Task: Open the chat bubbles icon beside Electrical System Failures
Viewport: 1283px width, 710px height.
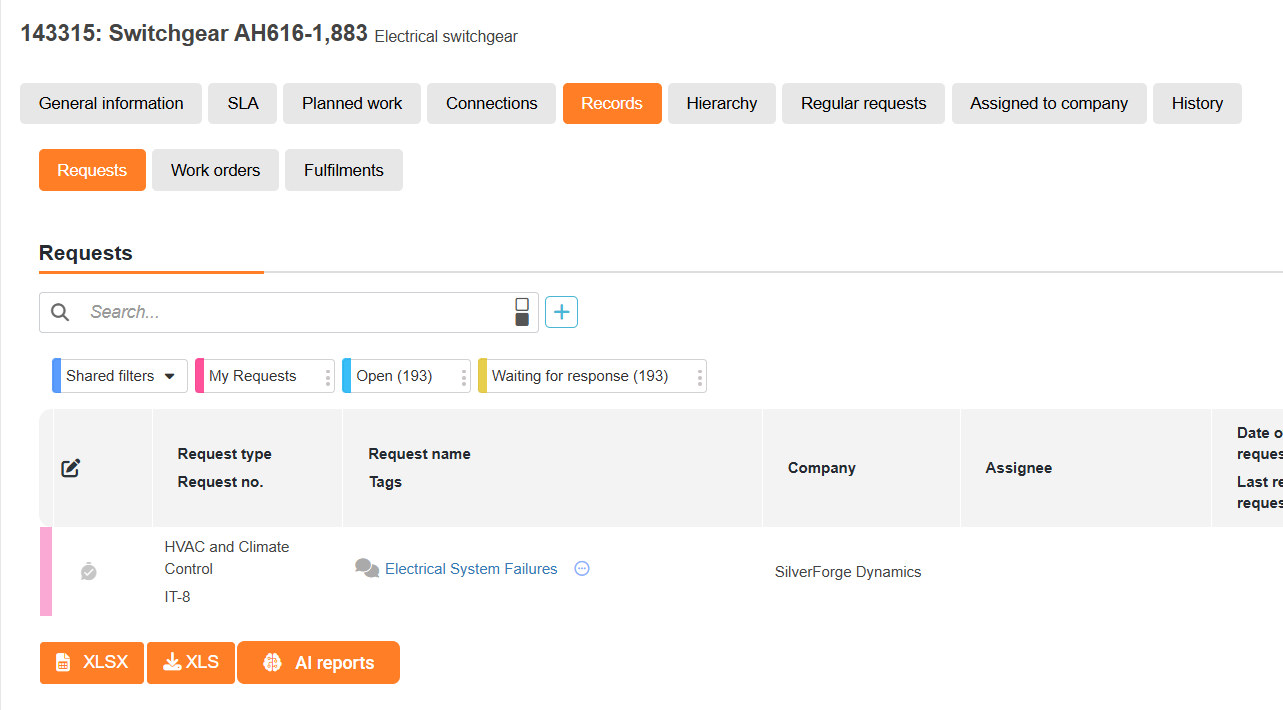Action: click(x=367, y=568)
